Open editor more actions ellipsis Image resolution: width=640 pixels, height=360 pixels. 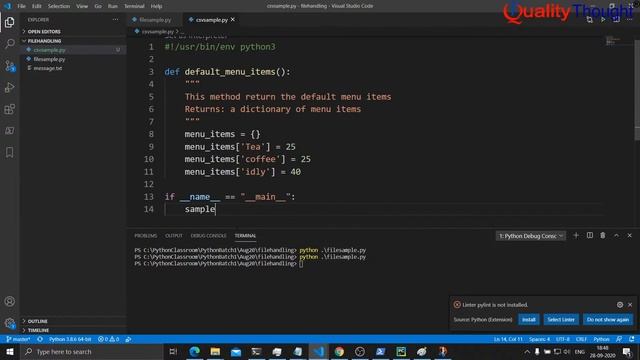coord(630,20)
